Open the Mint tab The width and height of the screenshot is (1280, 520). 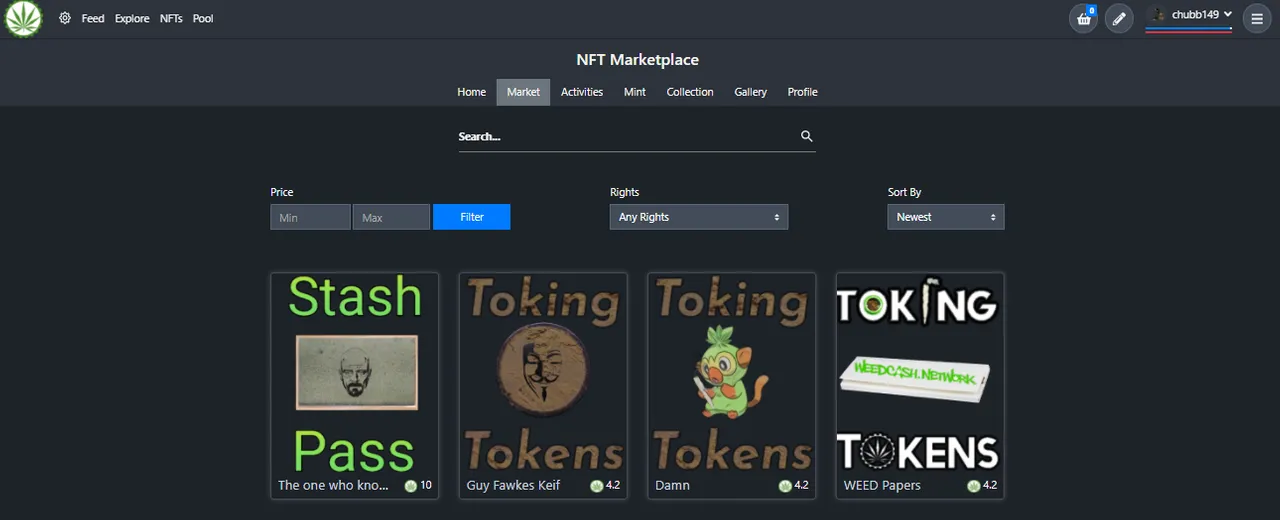[x=635, y=92]
